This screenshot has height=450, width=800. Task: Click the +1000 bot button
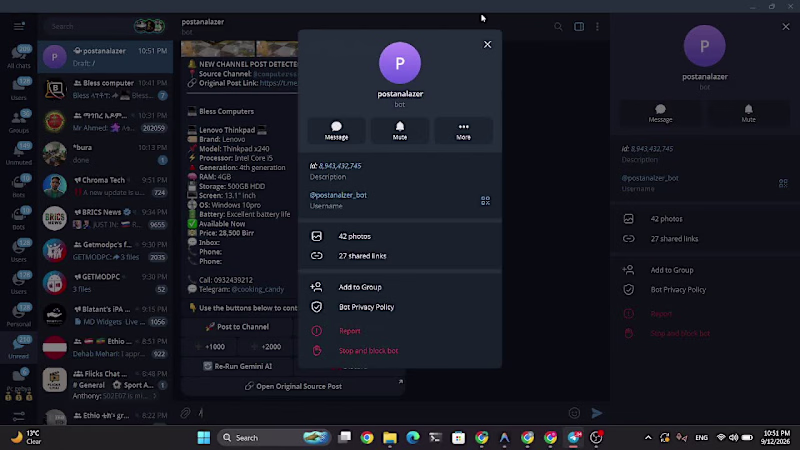[210, 346]
